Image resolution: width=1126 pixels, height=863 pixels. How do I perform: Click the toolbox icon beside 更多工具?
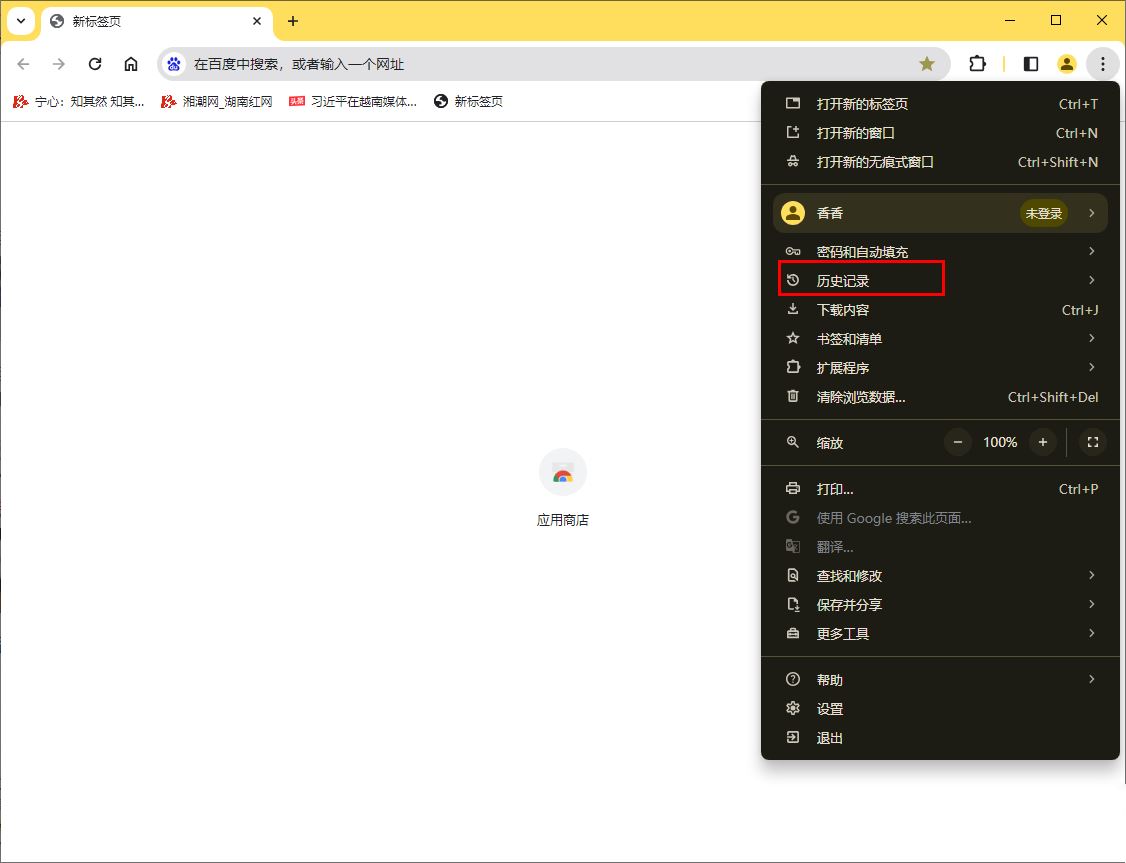793,633
